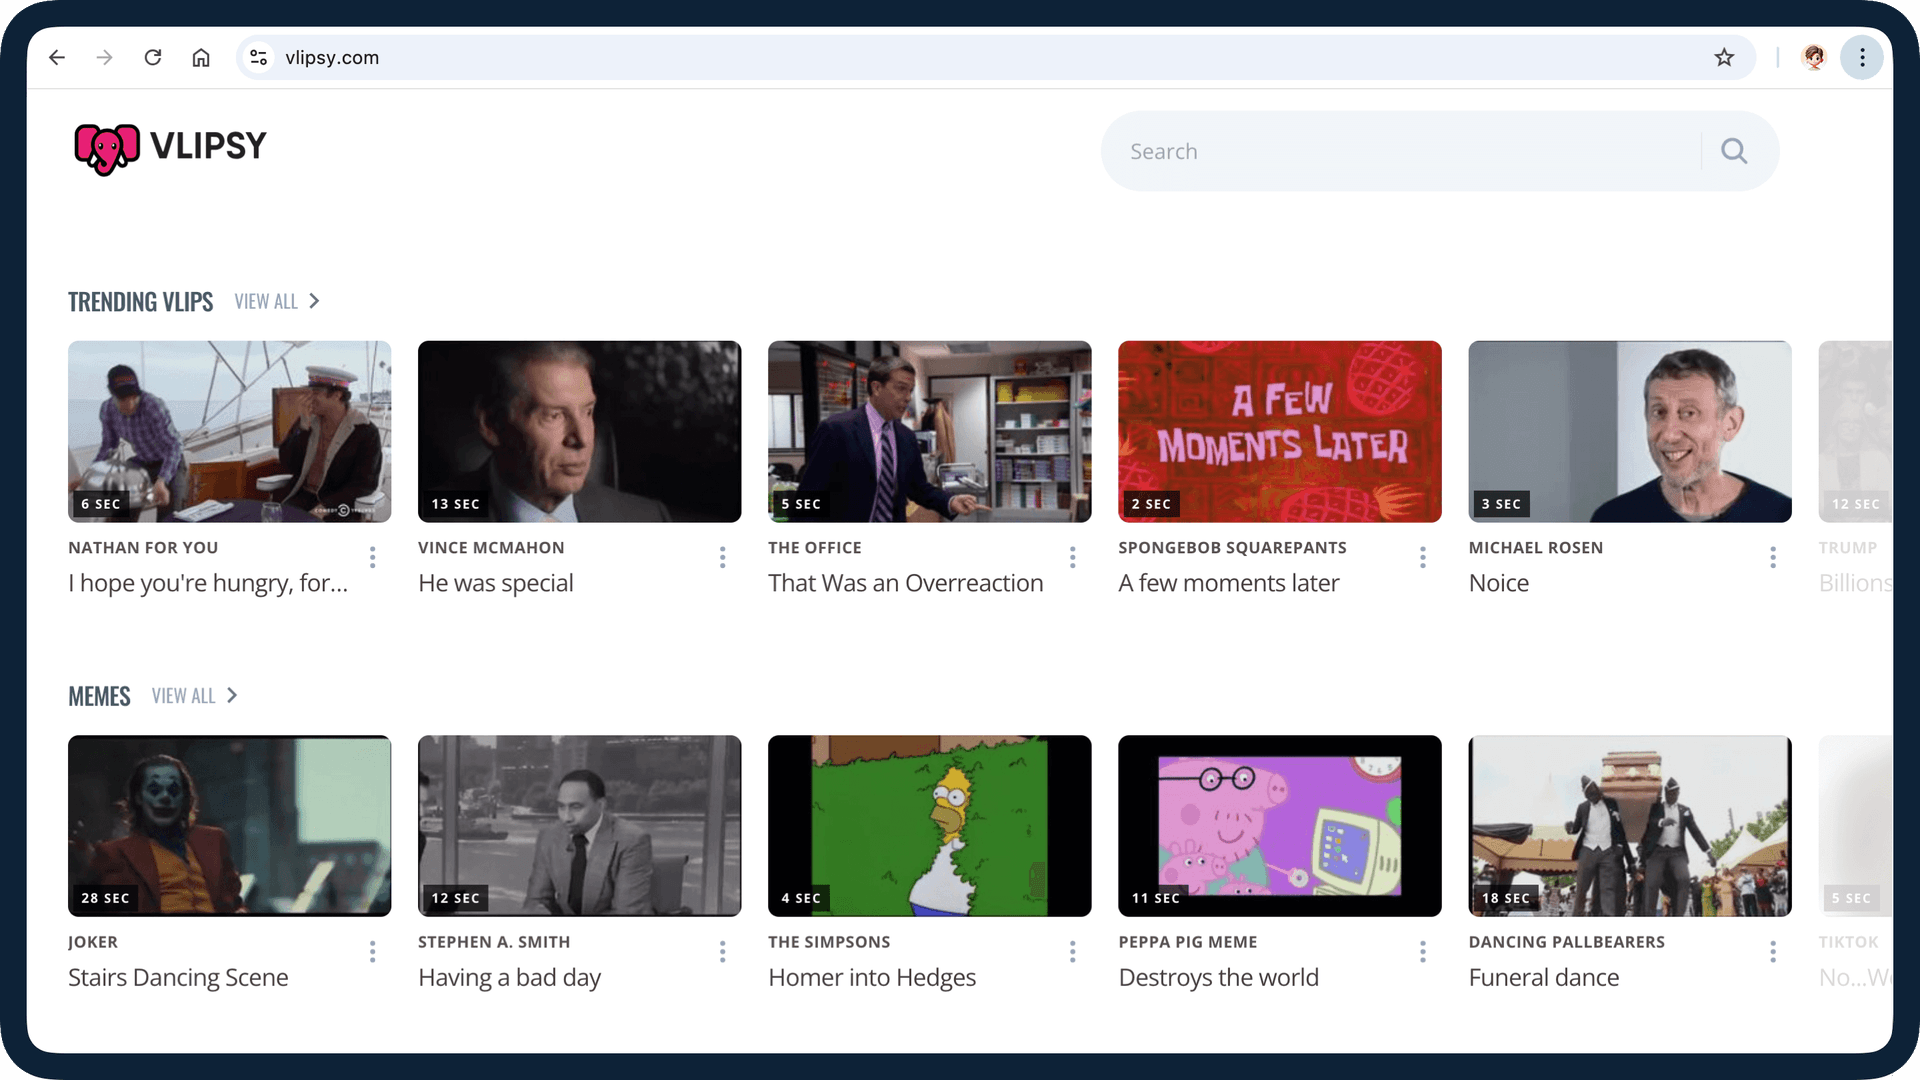Open 'Funeral dance' clip title
Image resolution: width=1920 pixels, height=1080 pixels.
[x=1544, y=978]
